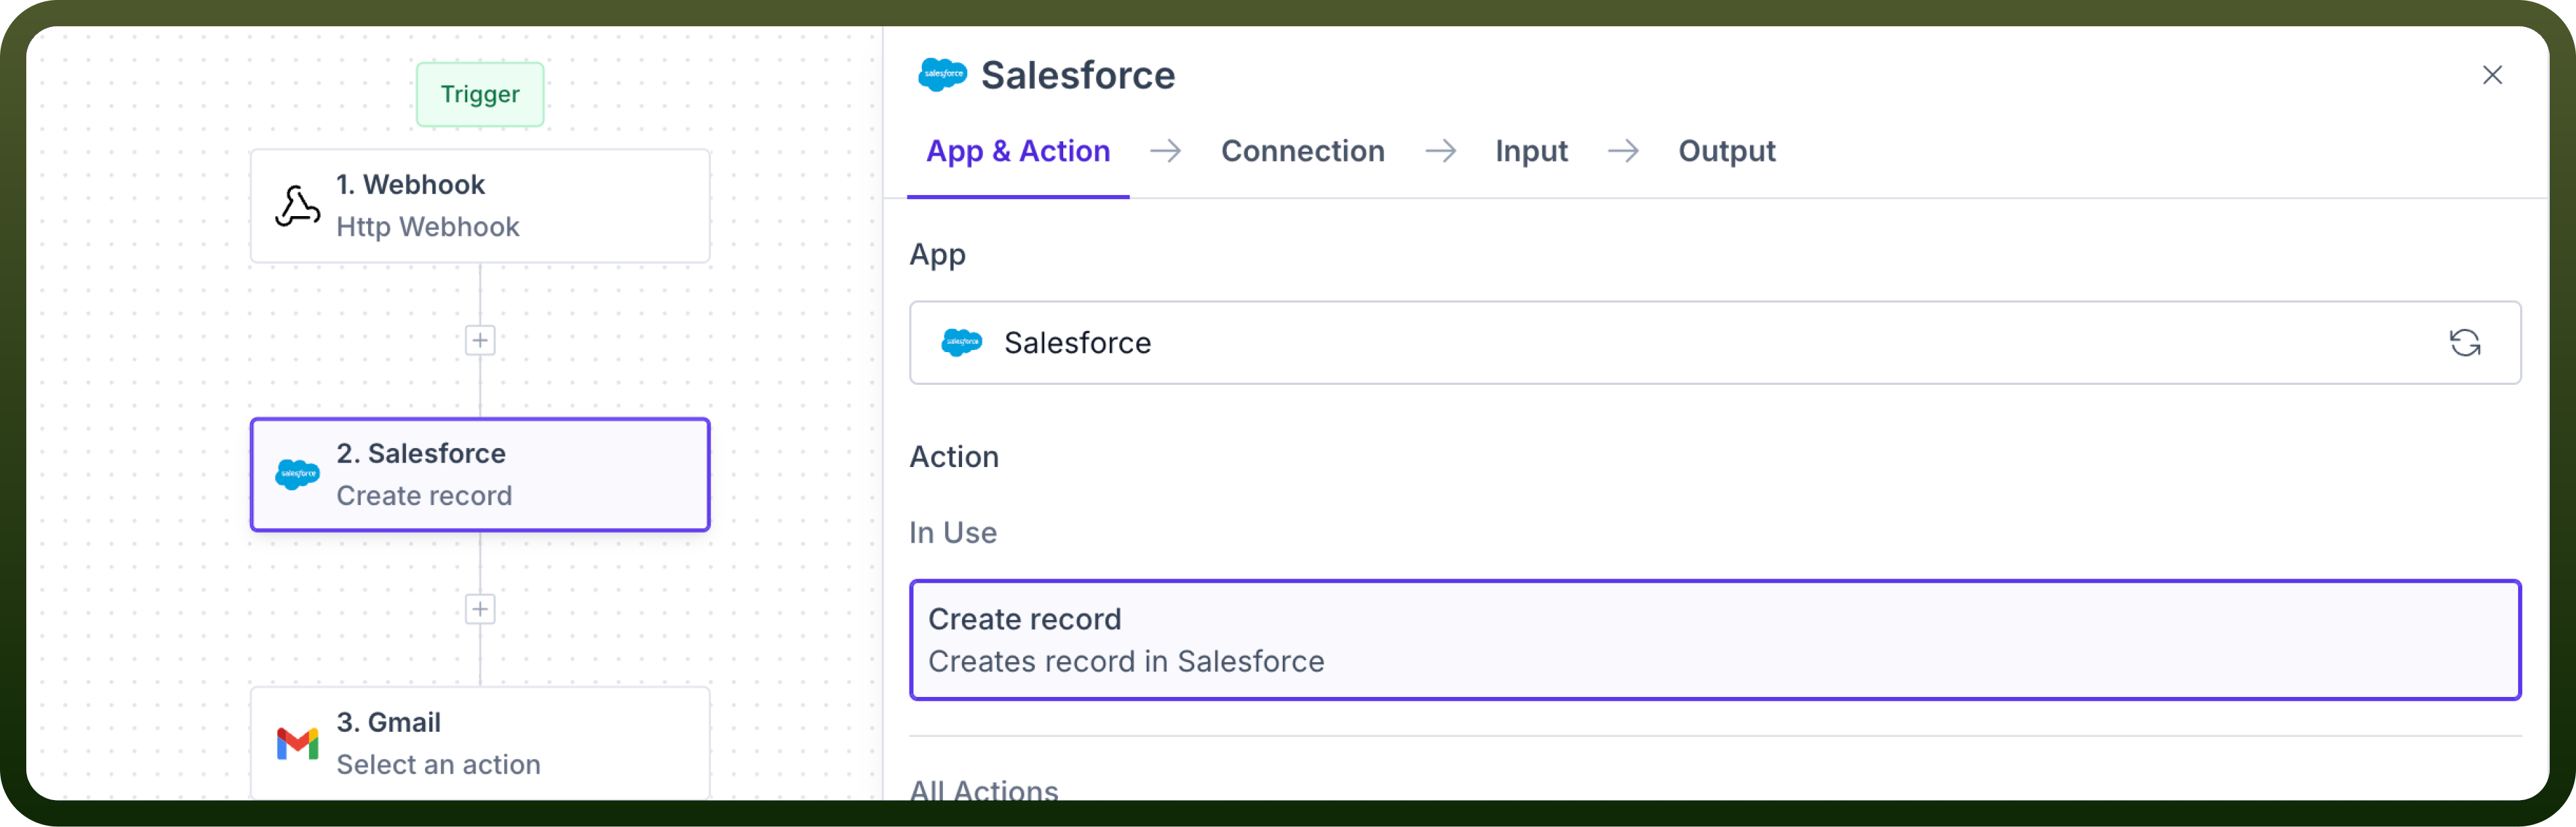Switch to the App & Action tab
Screen dimensions: 2576x827
coord(1018,151)
